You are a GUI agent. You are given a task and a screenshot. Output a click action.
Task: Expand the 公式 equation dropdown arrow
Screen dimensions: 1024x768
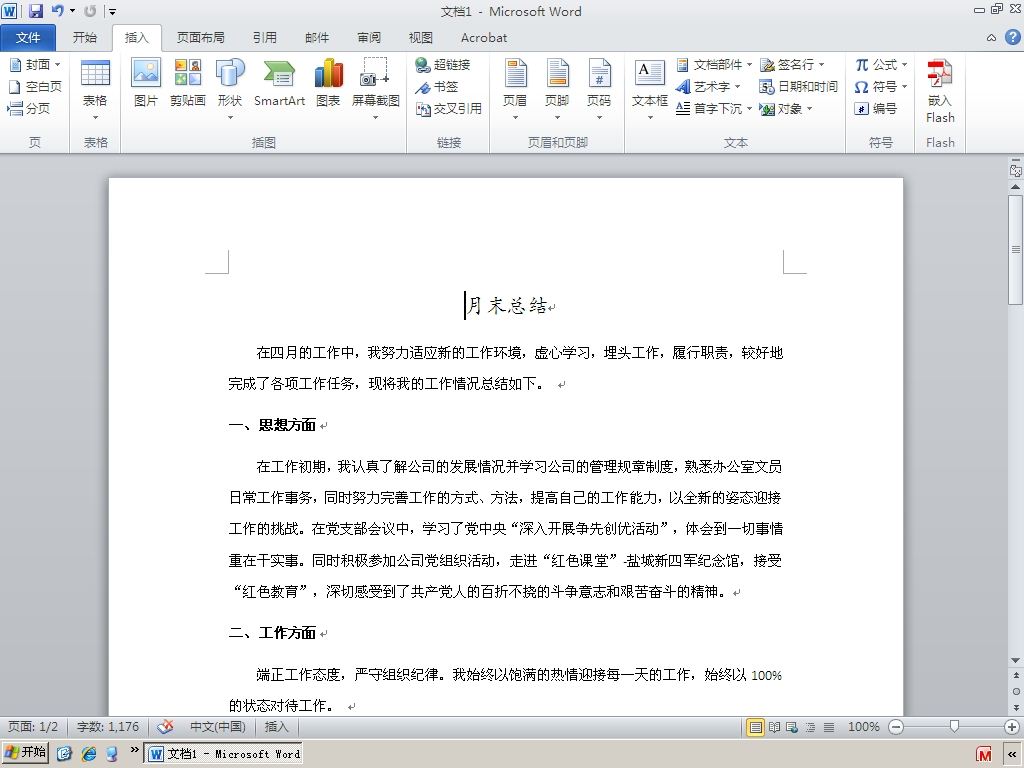(x=904, y=65)
